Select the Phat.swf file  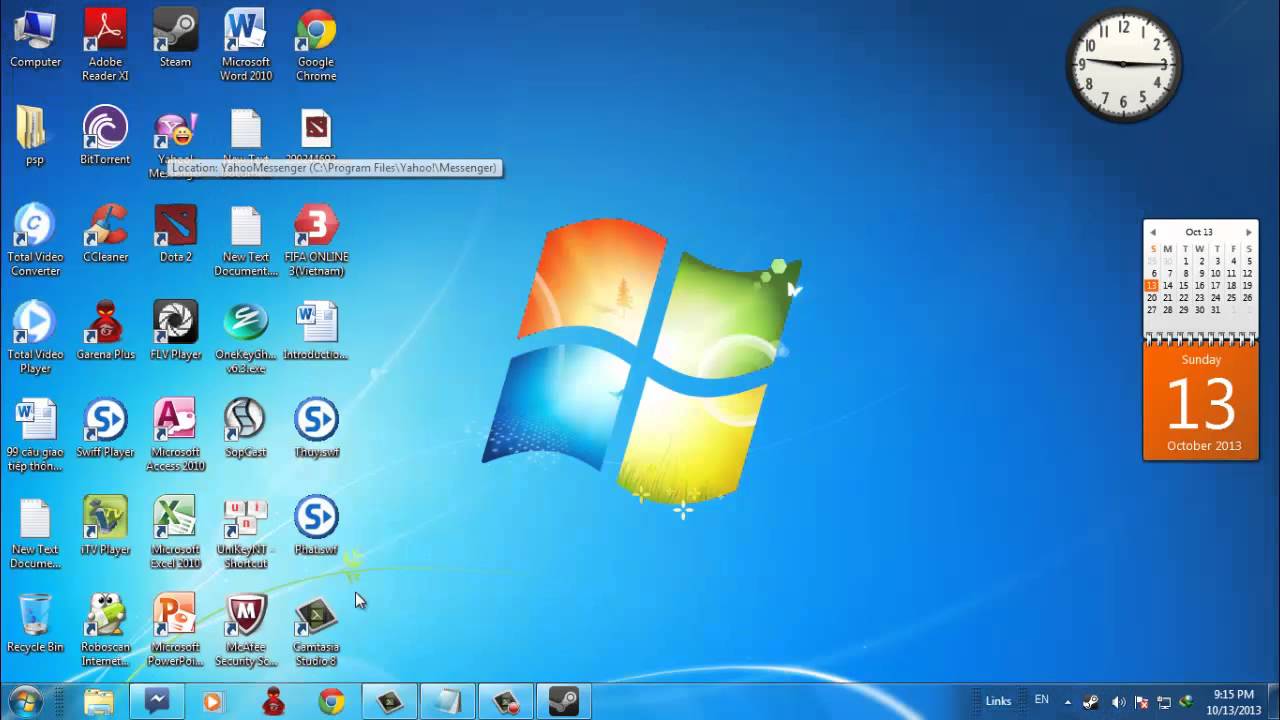(316, 526)
